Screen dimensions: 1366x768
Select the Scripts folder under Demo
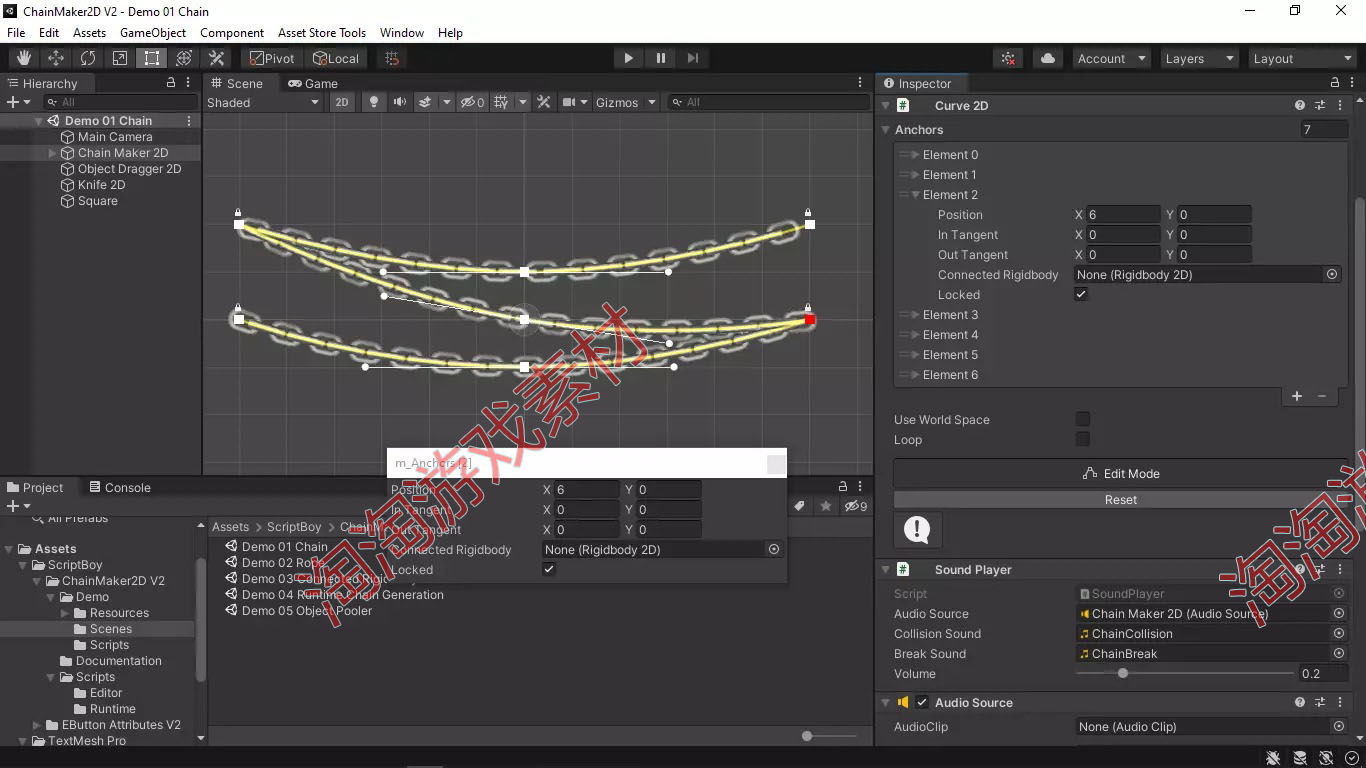(109, 645)
